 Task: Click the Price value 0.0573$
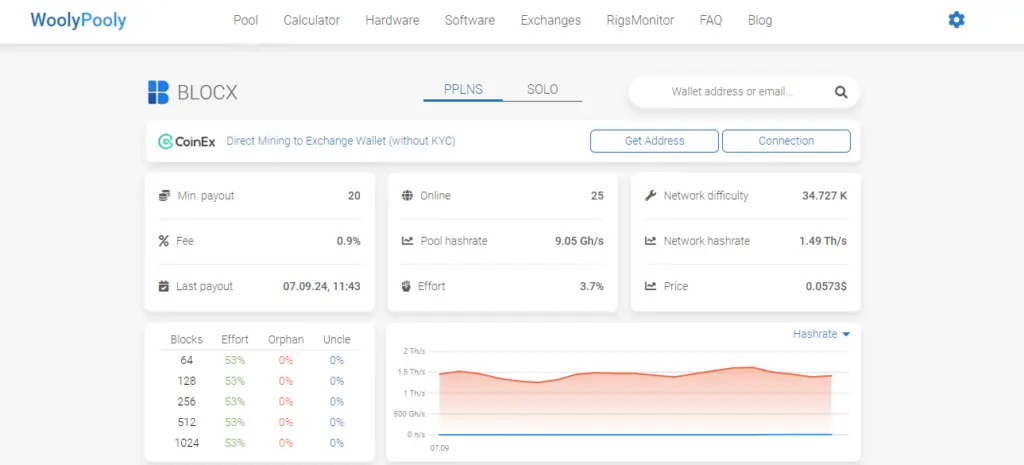(826, 286)
